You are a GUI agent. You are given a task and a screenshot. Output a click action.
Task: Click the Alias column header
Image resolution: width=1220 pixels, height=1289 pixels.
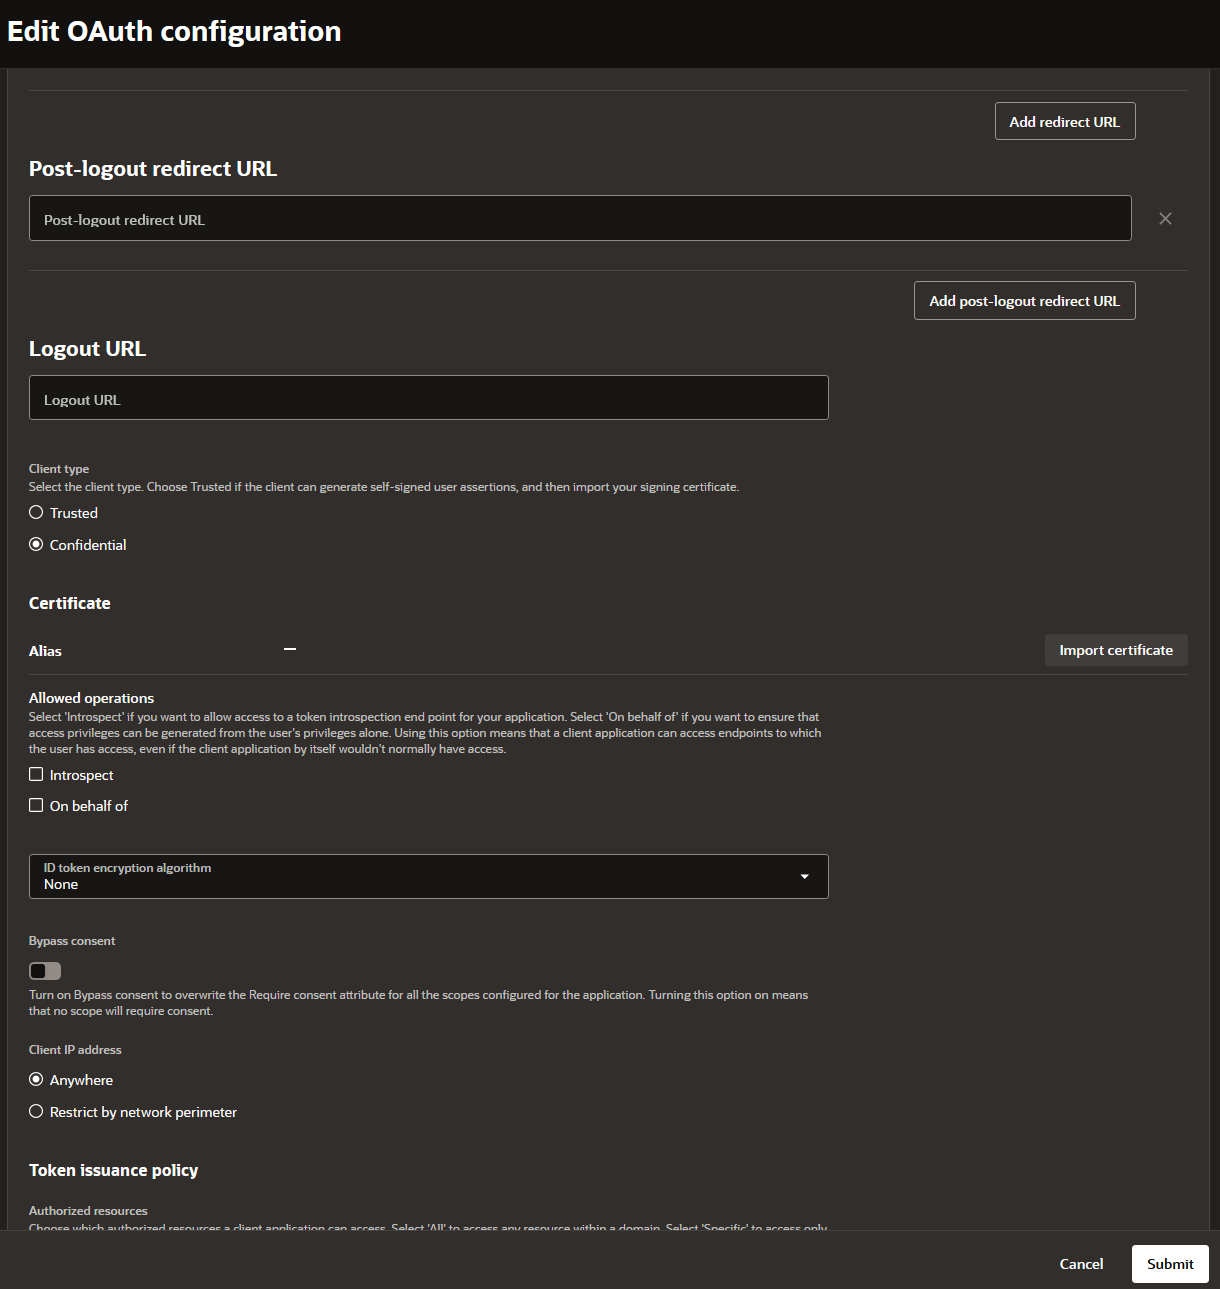pyautogui.click(x=45, y=651)
